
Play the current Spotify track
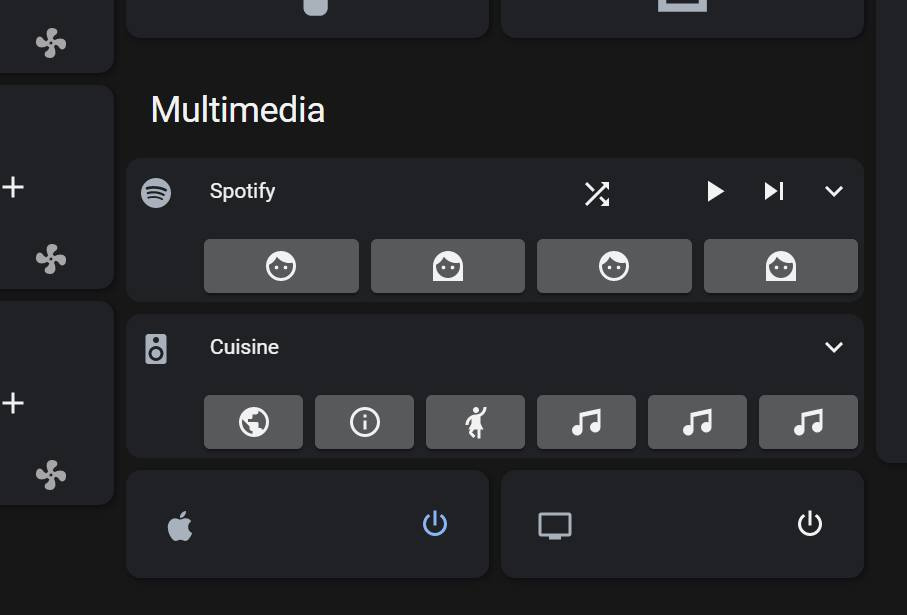[715, 191]
